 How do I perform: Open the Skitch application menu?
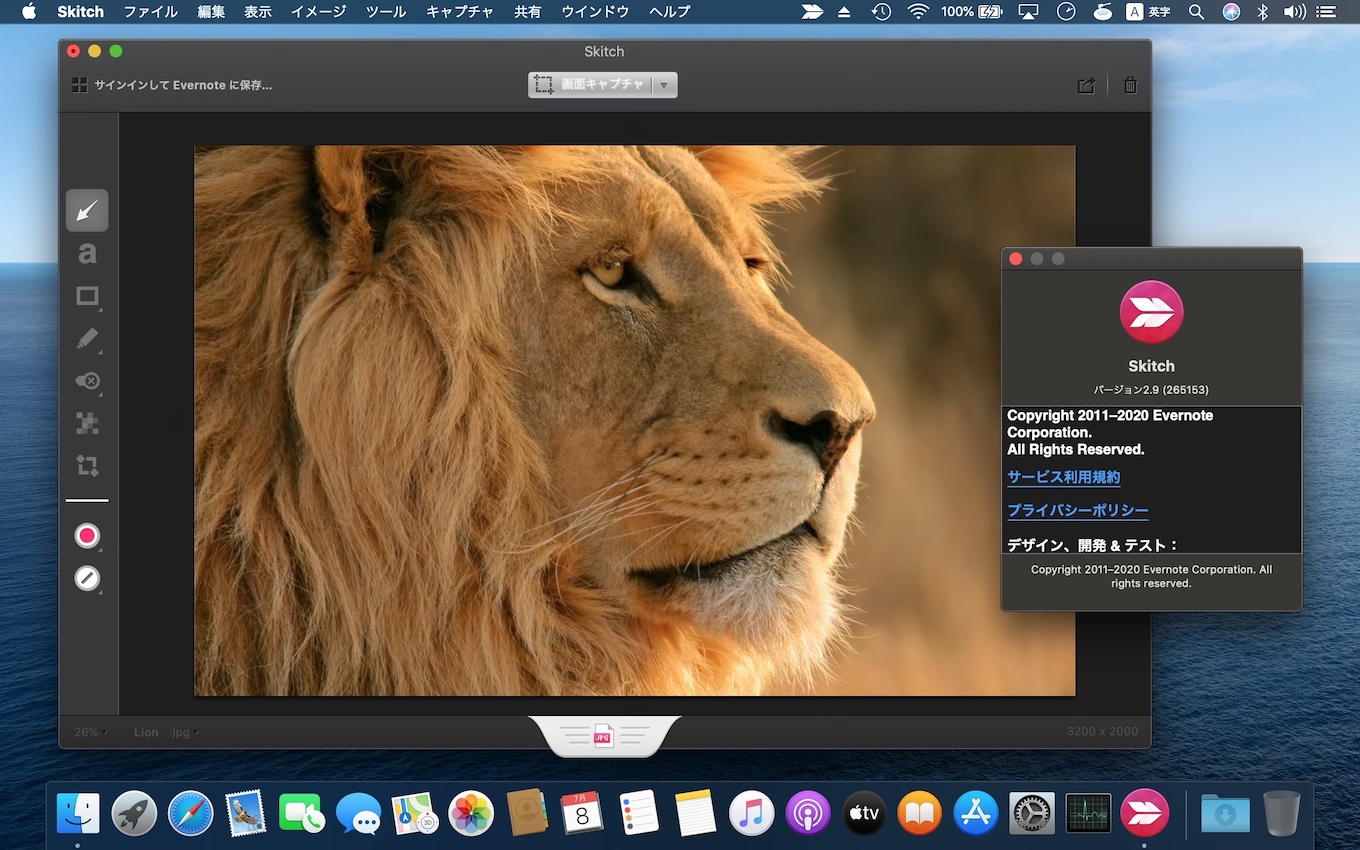pos(81,12)
